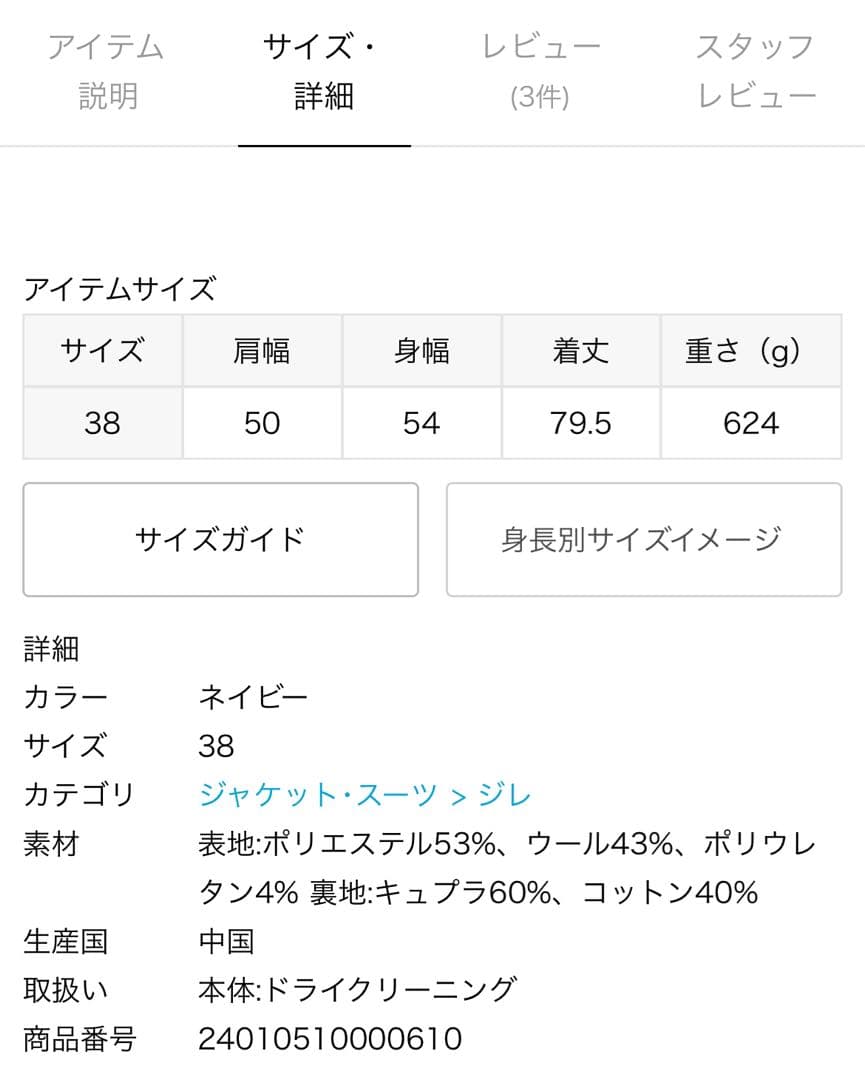865x1080 pixels.
Task: Click the ネイビー color value
Action: (253, 698)
